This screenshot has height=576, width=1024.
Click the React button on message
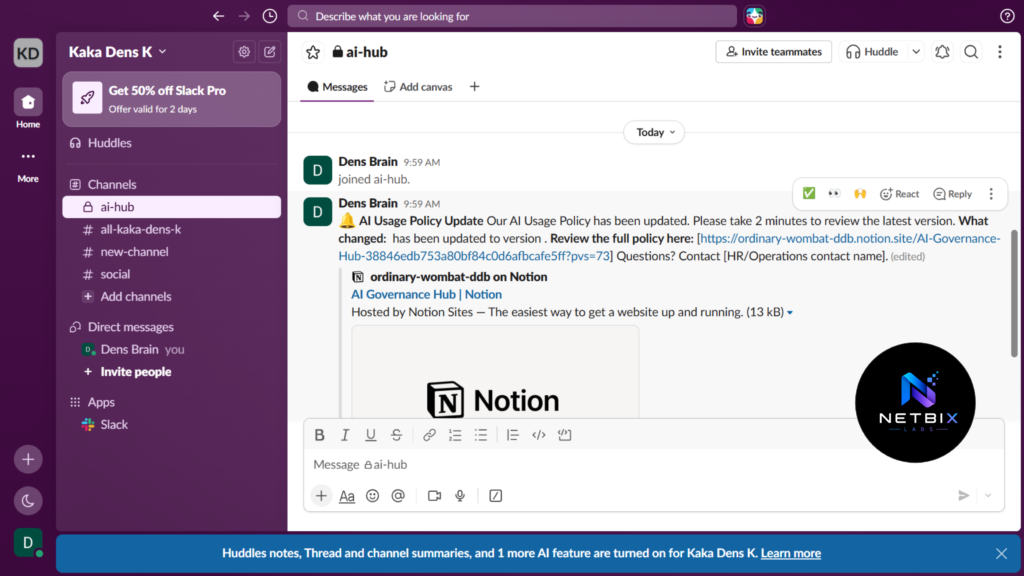tap(899, 193)
